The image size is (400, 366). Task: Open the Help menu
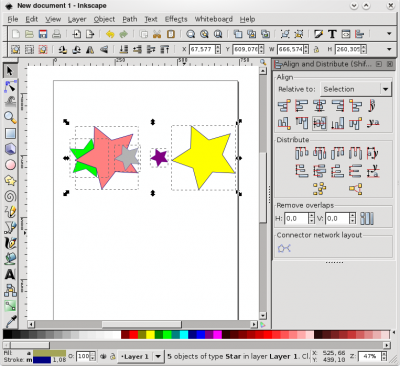247,19
